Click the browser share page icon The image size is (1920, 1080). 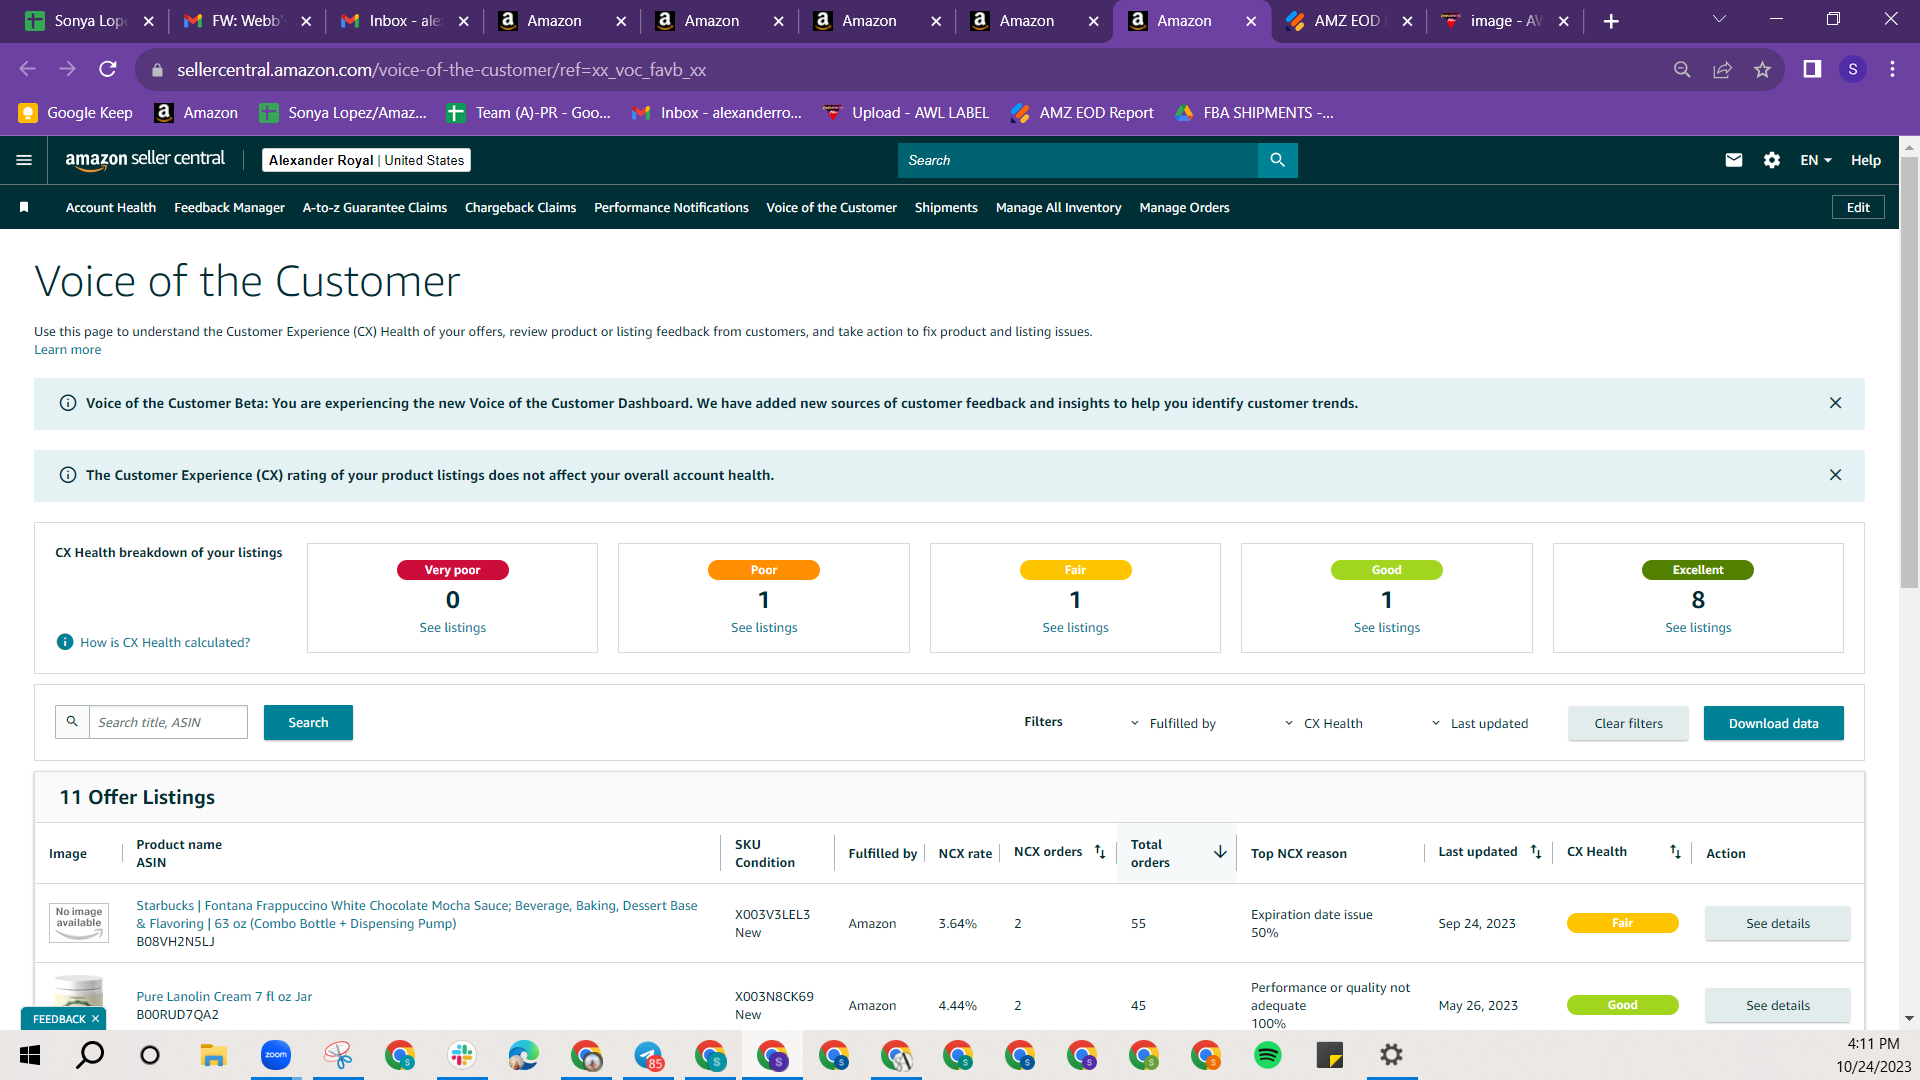pos(1722,69)
